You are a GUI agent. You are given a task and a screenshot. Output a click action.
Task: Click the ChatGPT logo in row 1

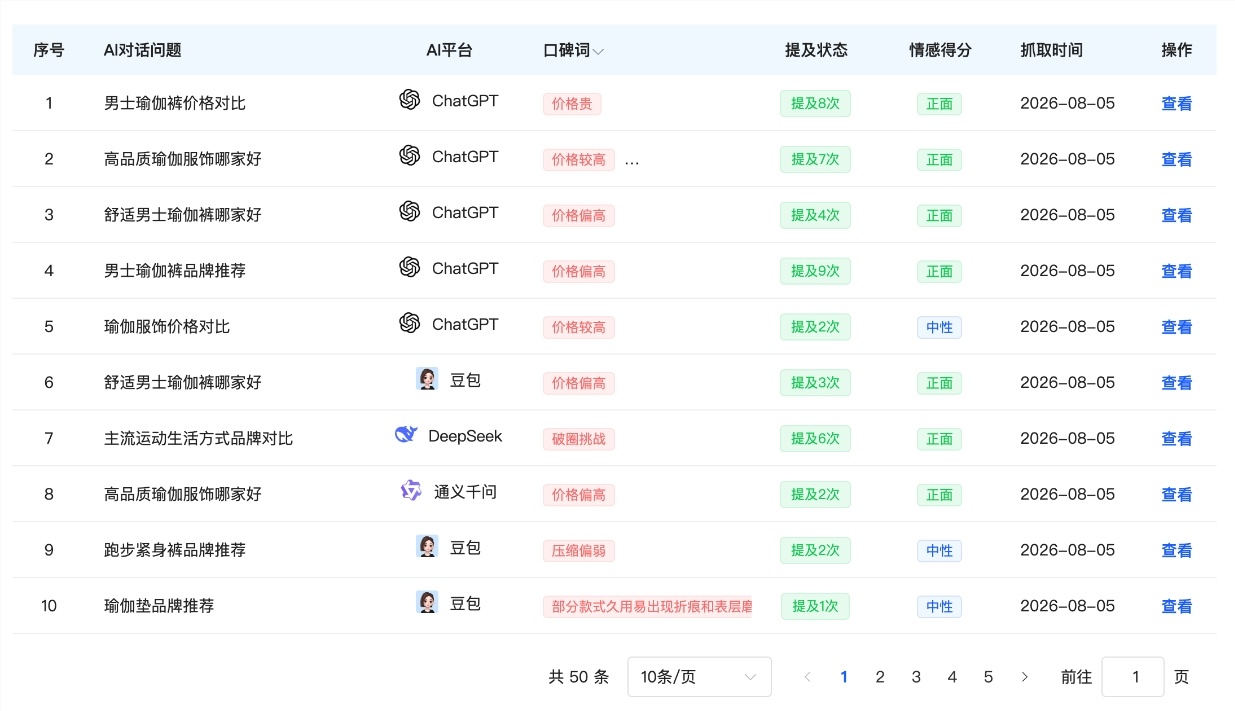tap(409, 100)
